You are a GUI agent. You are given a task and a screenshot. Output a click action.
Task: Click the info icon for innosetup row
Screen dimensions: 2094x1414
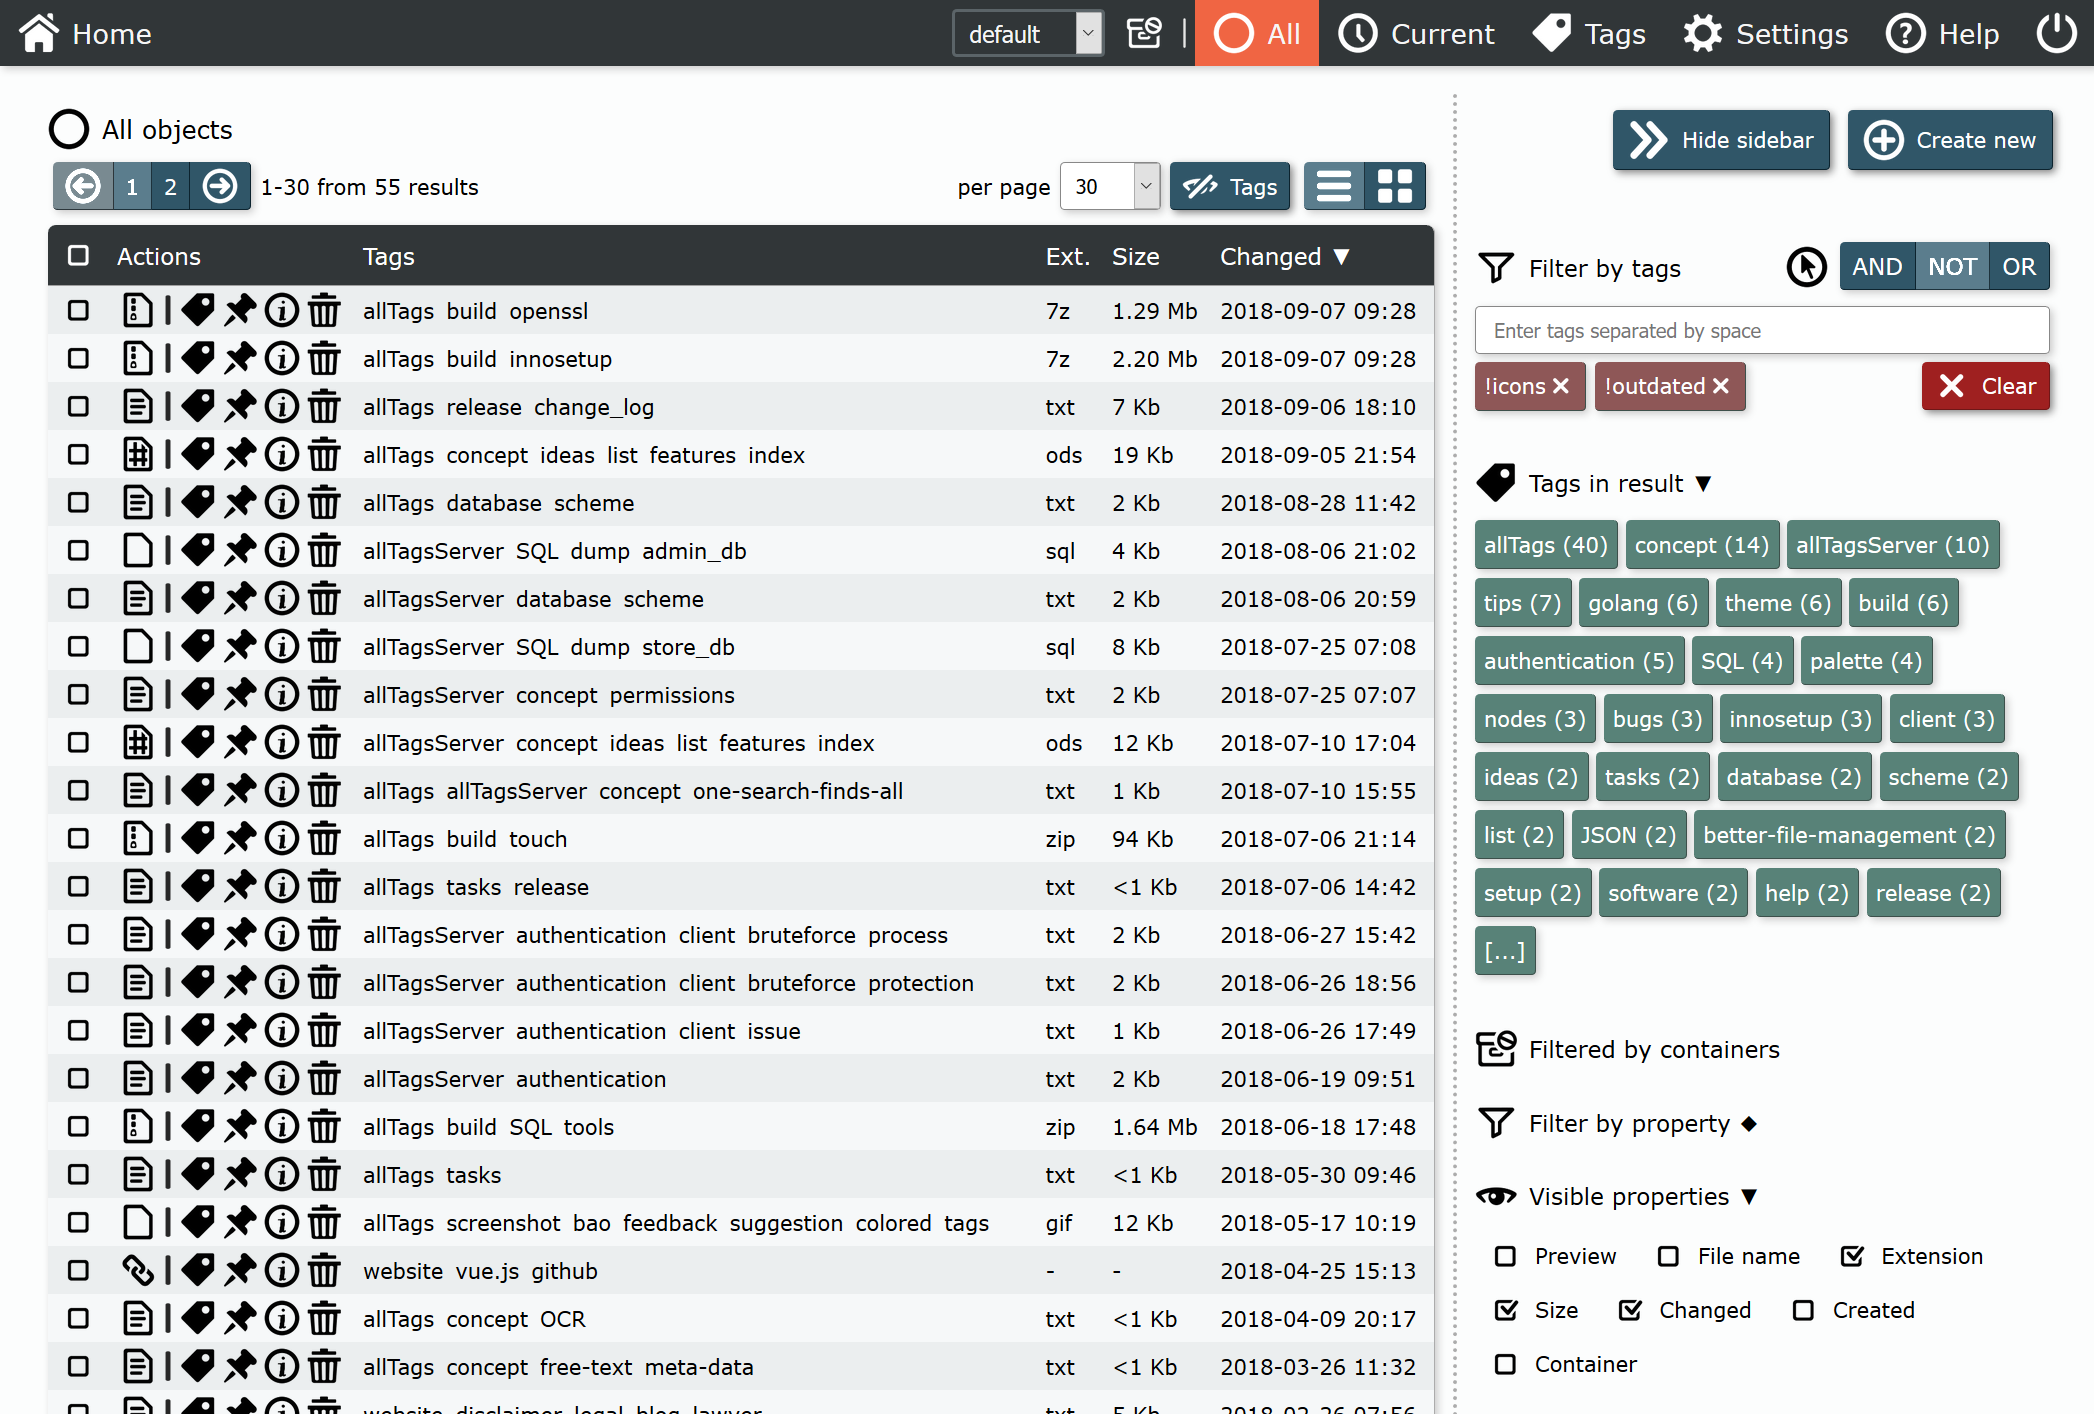tap(282, 359)
